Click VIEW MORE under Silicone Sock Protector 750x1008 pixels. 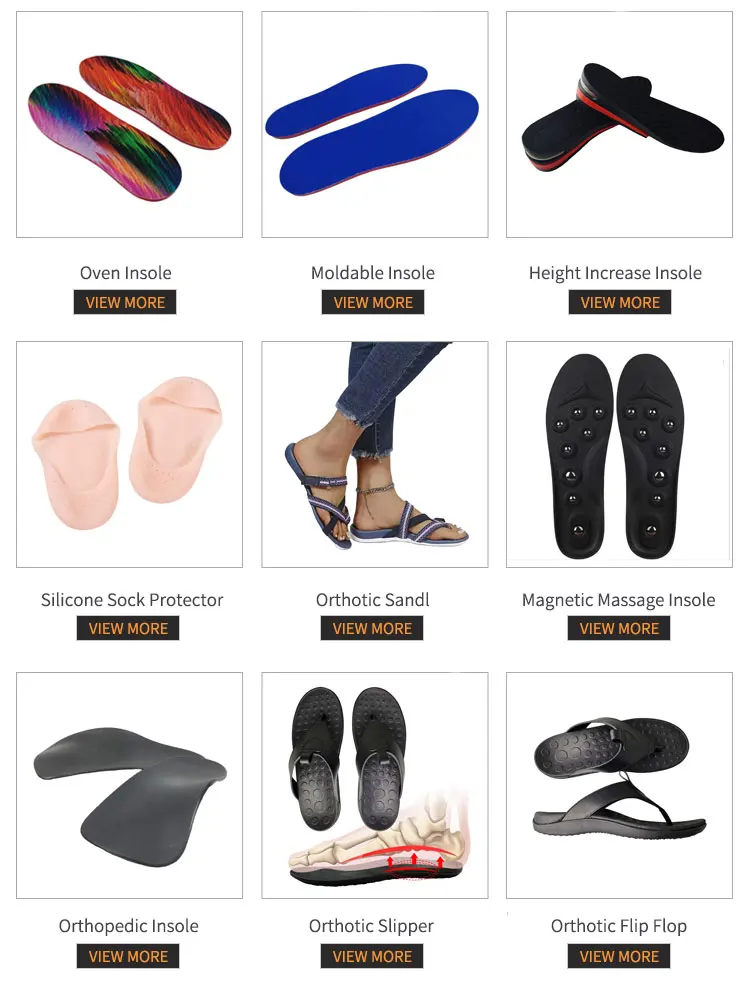[x=128, y=628]
